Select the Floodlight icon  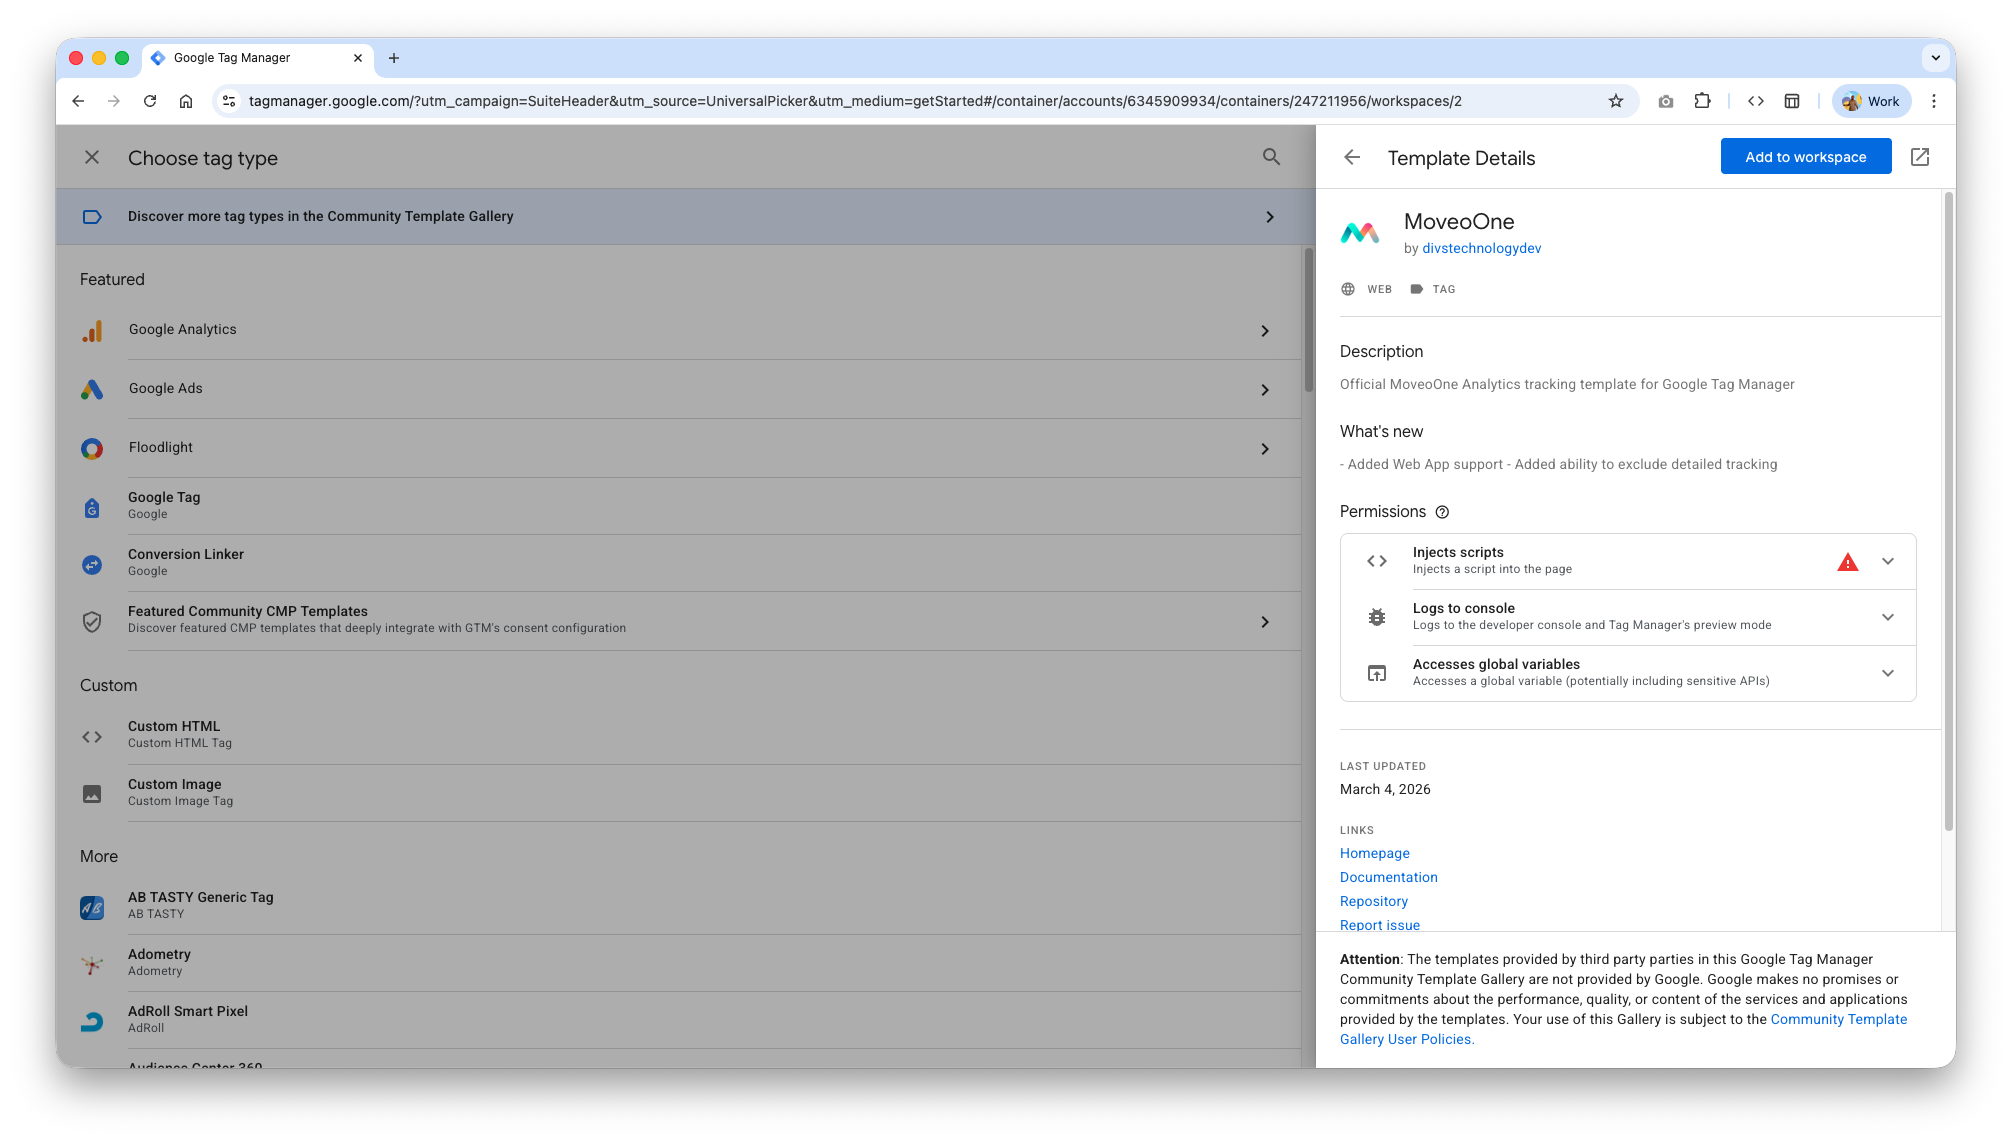[92, 449]
